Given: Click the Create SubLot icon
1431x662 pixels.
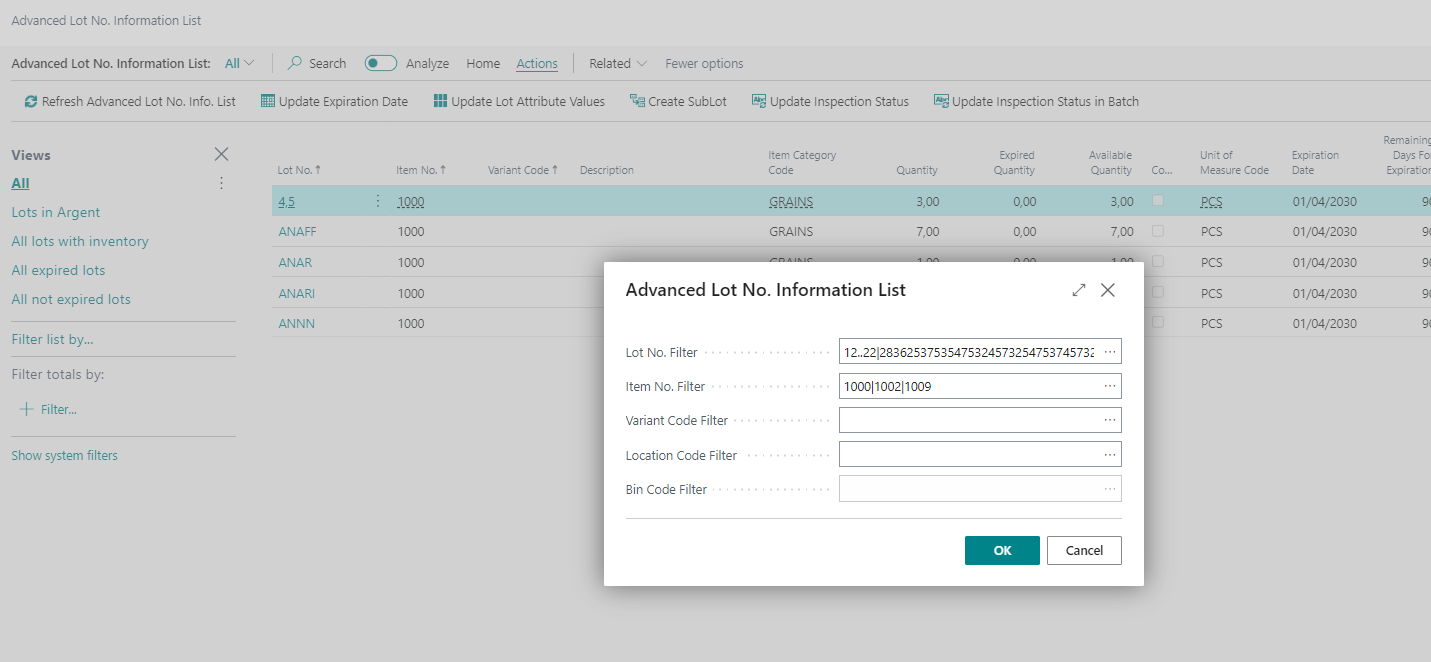Looking at the screenshot, I should [637, 101].
